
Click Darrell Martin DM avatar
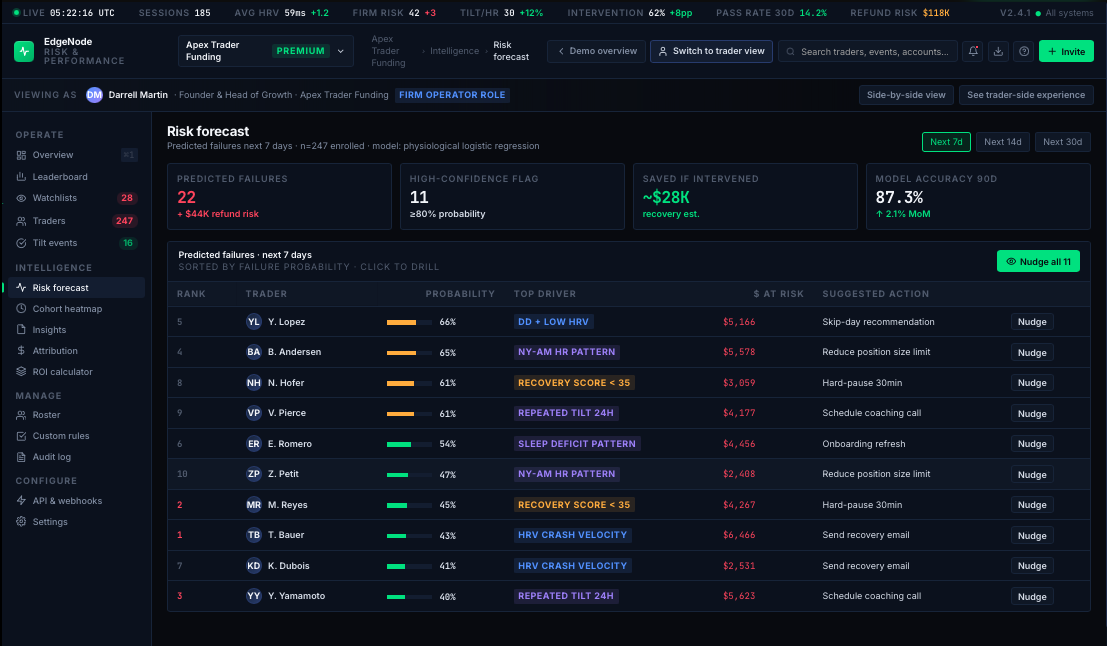coord(94,95)
